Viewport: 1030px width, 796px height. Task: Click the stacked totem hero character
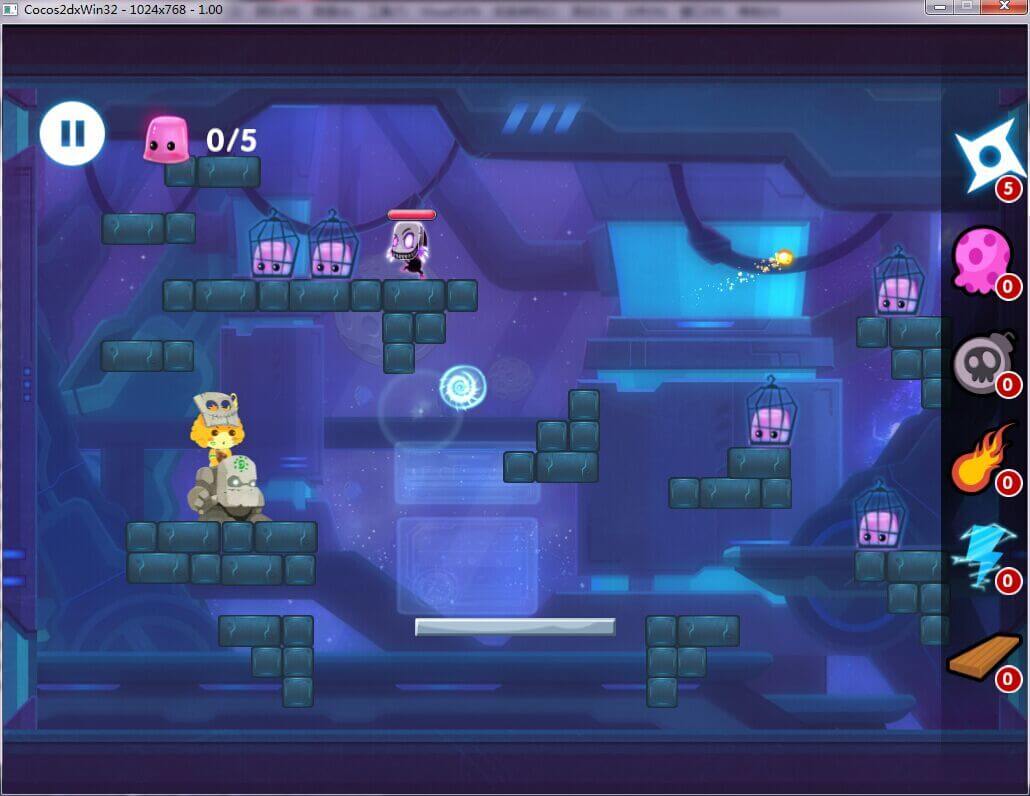[x=227, y=458]
